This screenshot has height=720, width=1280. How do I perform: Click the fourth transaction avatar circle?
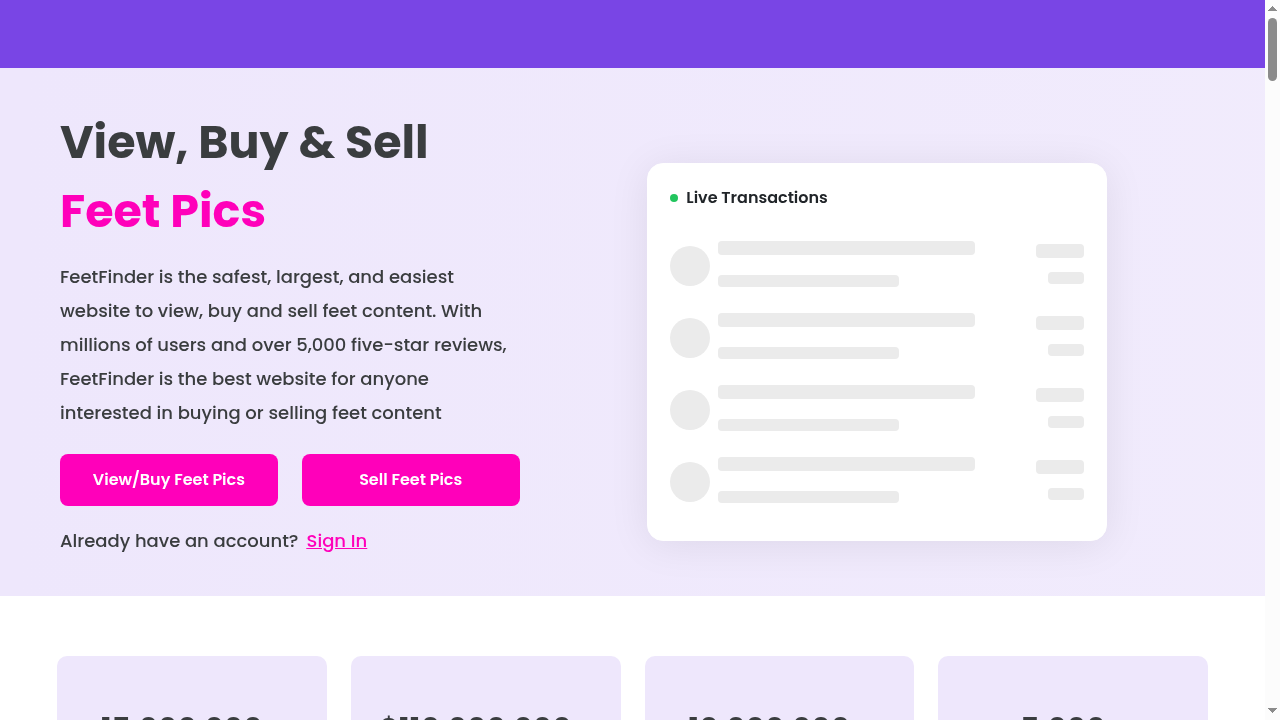click(690, 482)
